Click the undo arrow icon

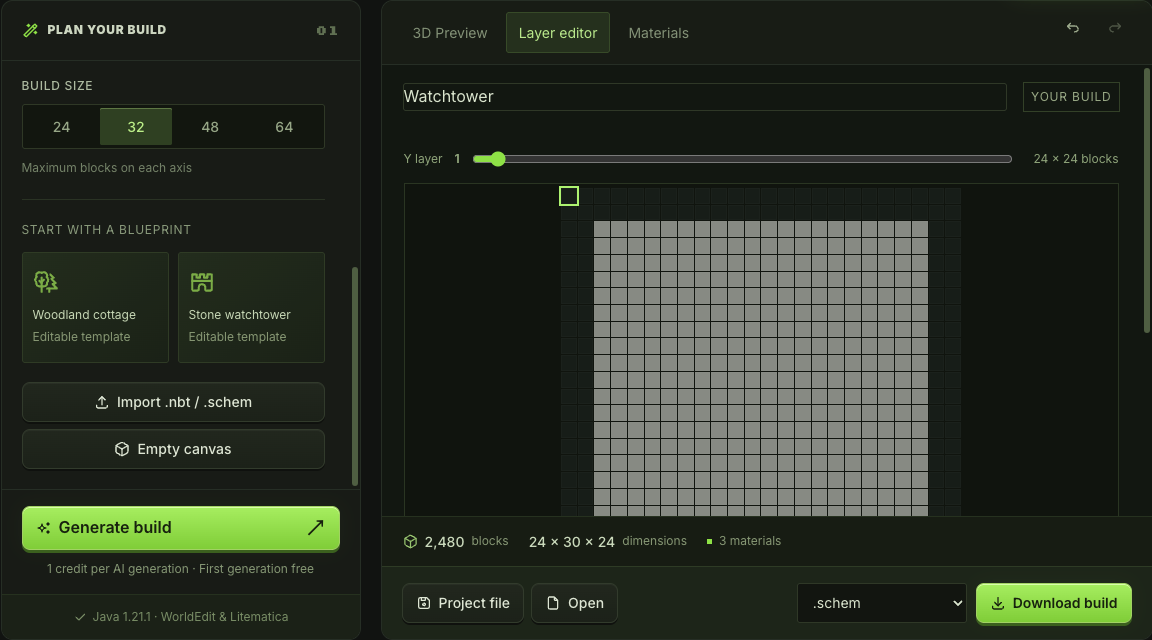(1073, 28)
